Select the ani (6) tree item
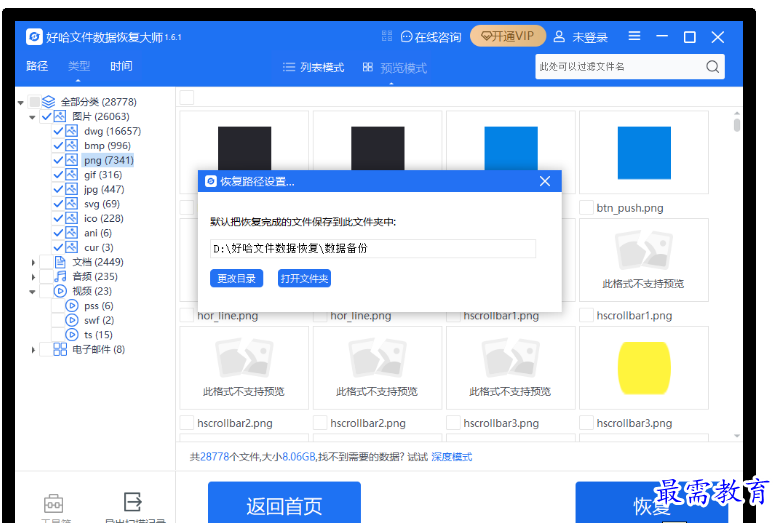This screenshot has width=778, height=523. click(98, 233)
